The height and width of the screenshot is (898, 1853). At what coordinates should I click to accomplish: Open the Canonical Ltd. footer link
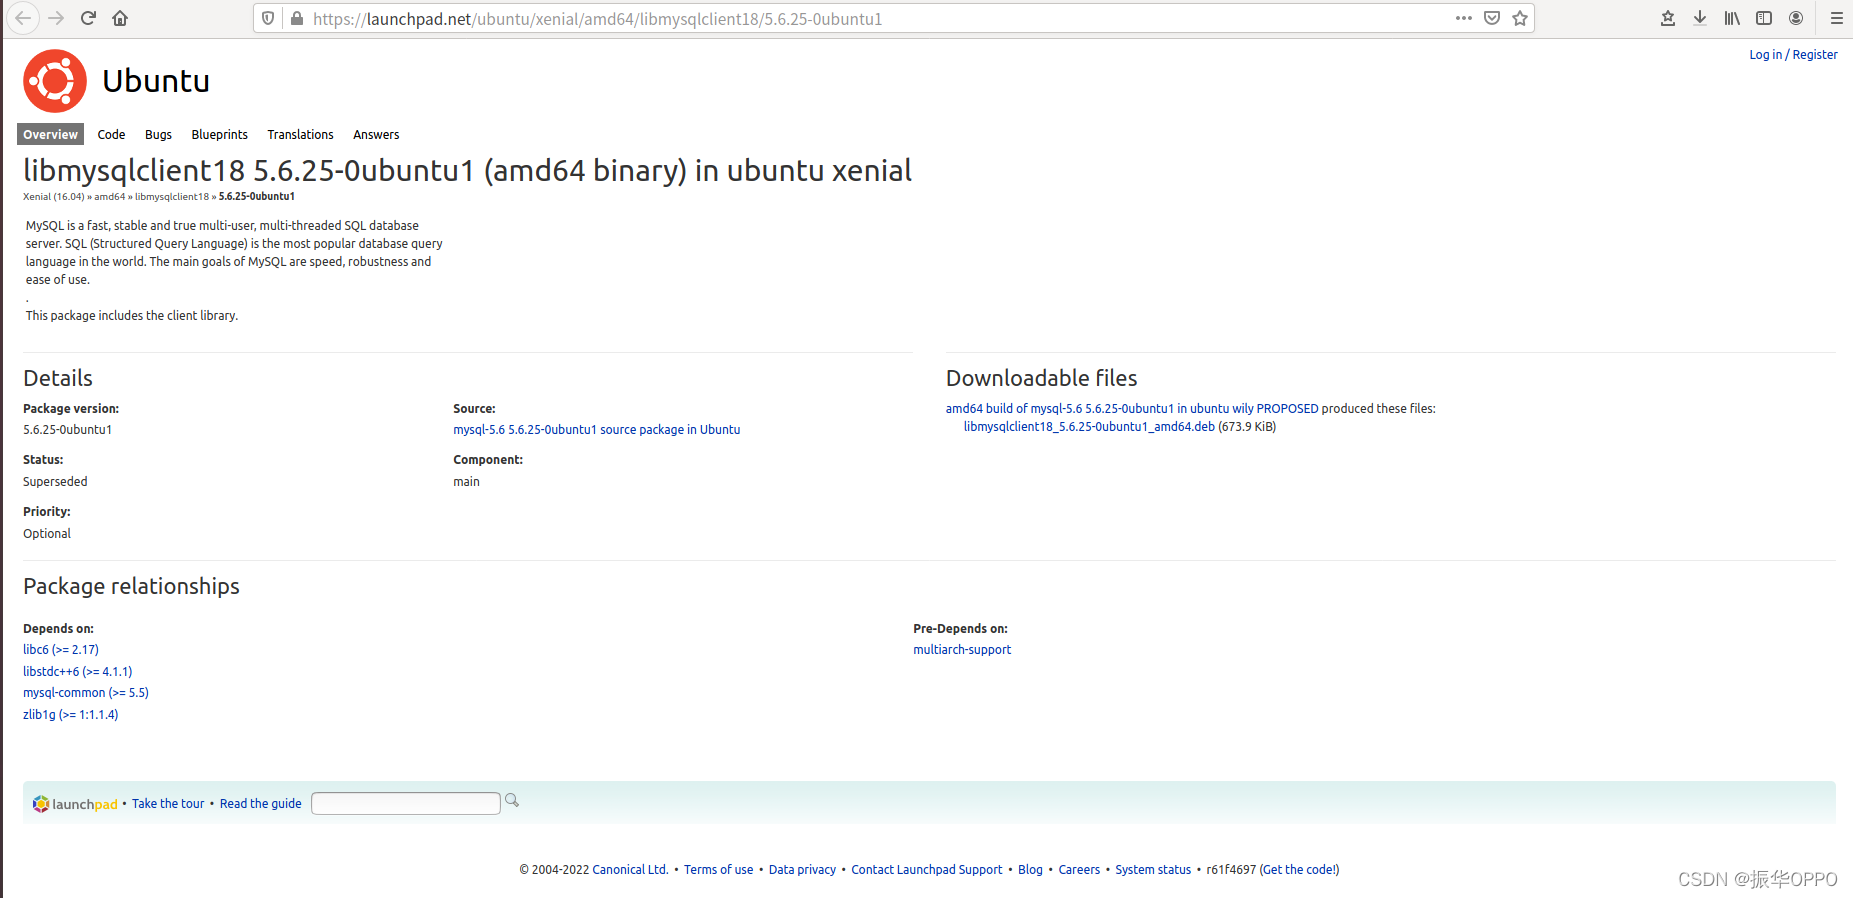point(630,870)
